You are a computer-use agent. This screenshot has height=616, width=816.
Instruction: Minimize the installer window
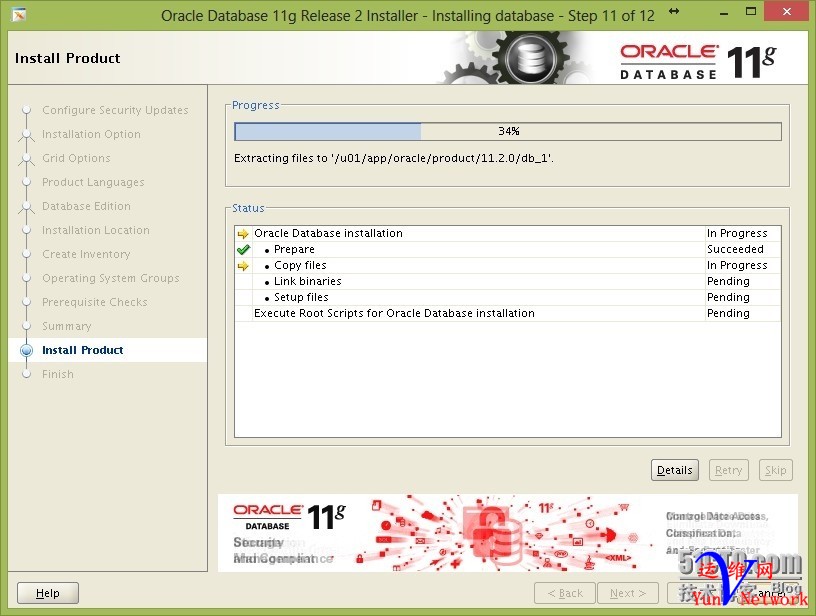click(x=724, y=13)
